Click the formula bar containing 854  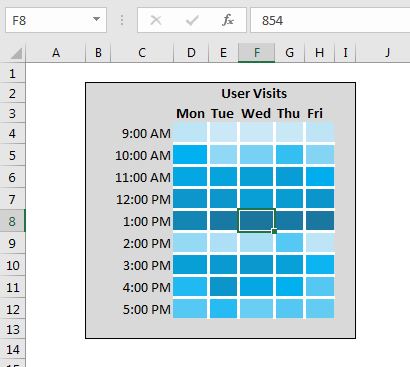(x=330, y=20)
